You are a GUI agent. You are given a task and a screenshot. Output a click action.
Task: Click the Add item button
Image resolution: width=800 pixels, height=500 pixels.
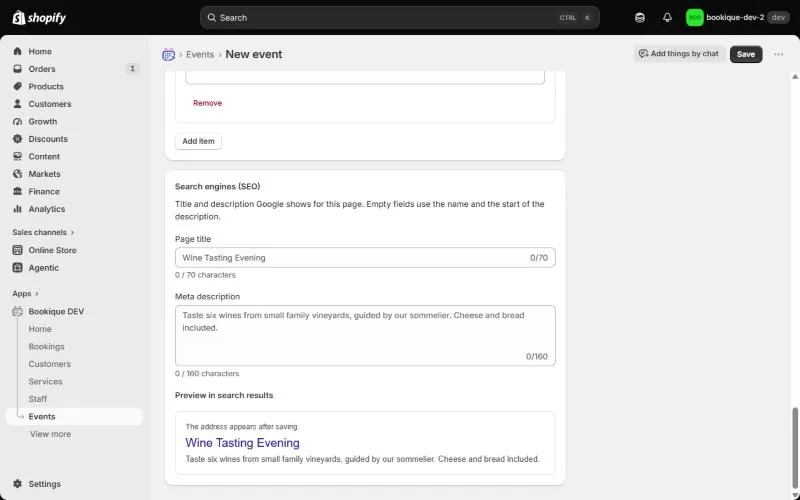click(198, 141)
